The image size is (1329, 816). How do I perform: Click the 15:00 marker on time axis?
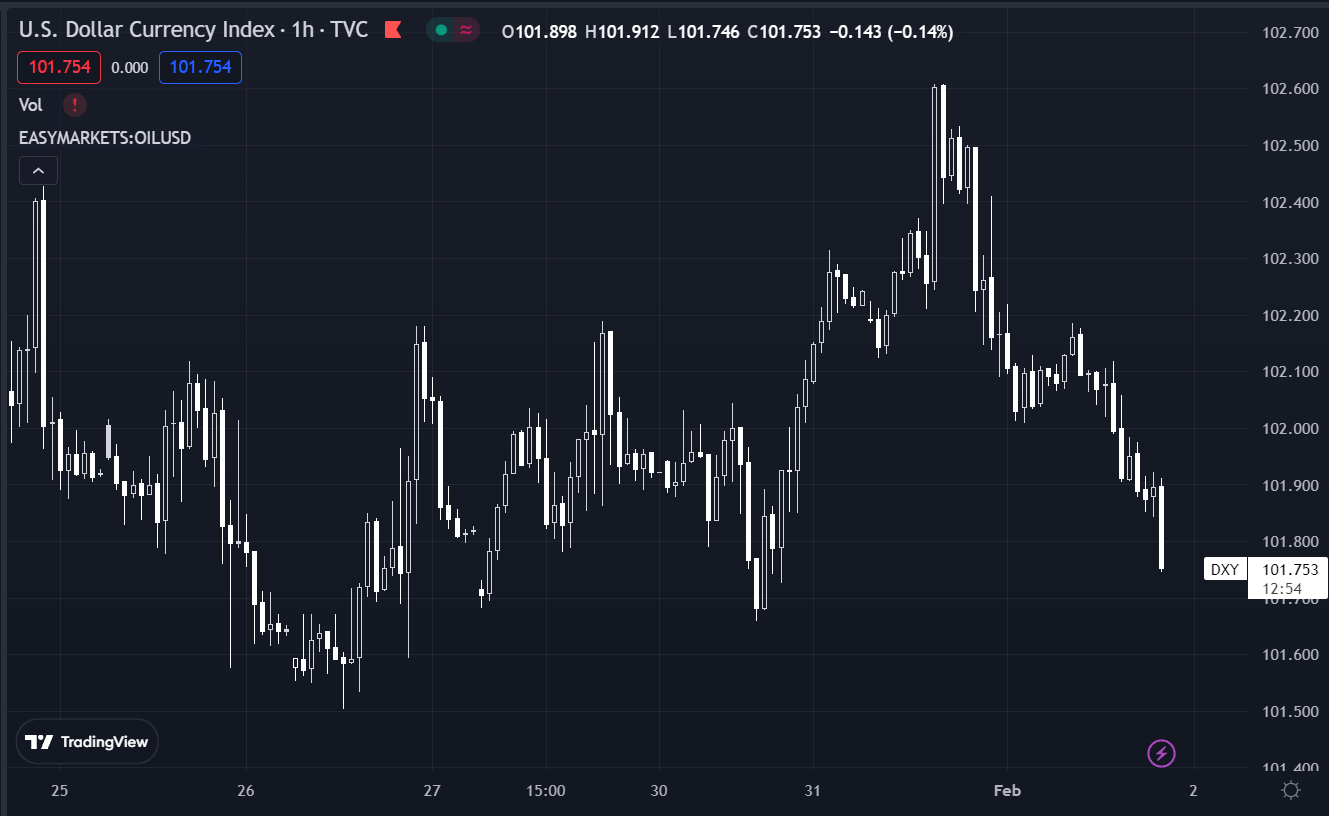click(x=546, y=790)
